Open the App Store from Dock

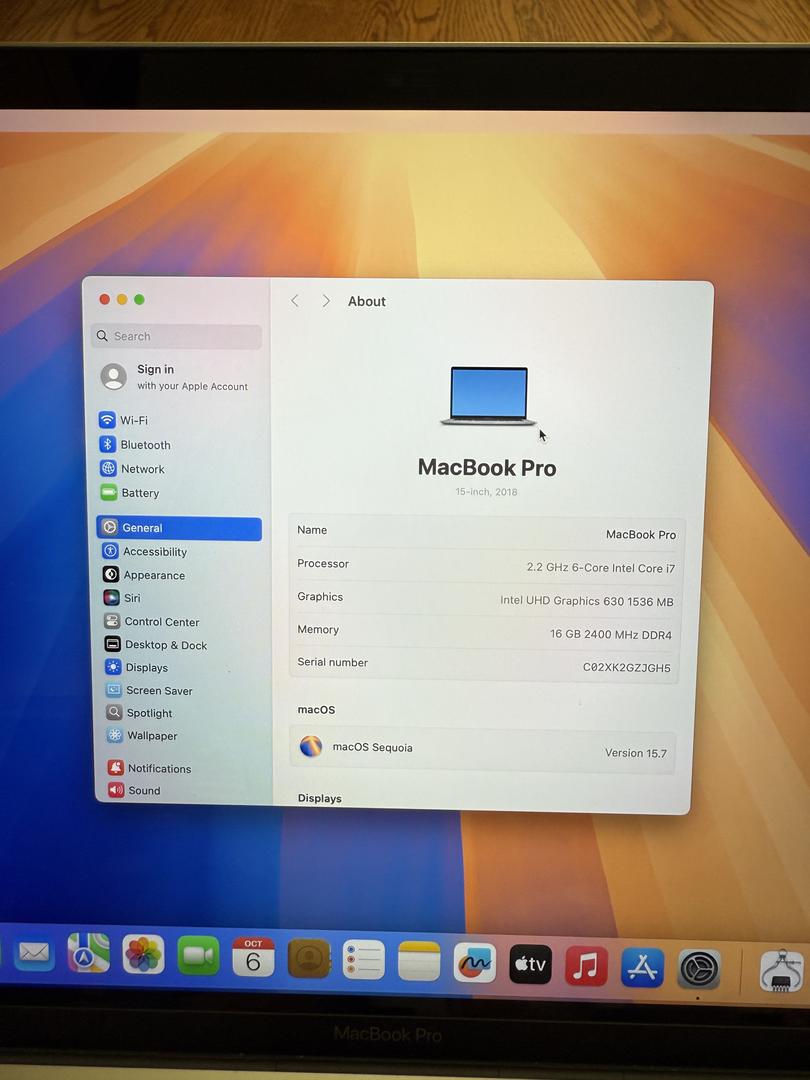click(x=642, y=967)
